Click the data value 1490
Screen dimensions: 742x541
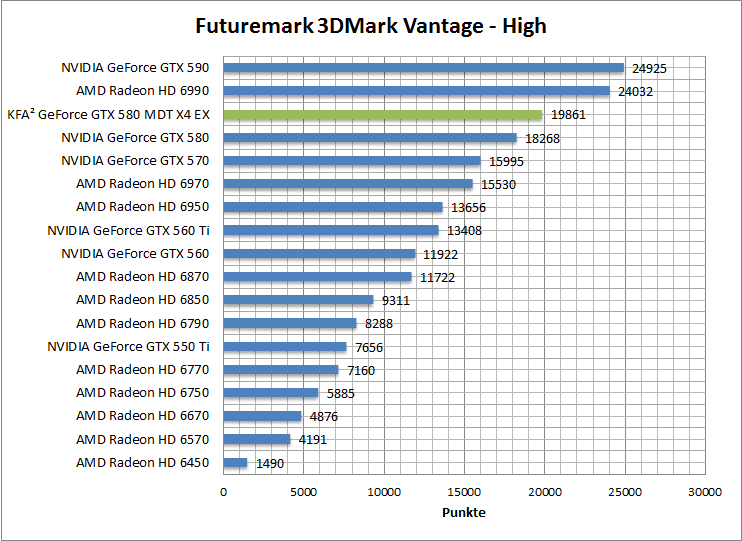[x=270, y=463]
